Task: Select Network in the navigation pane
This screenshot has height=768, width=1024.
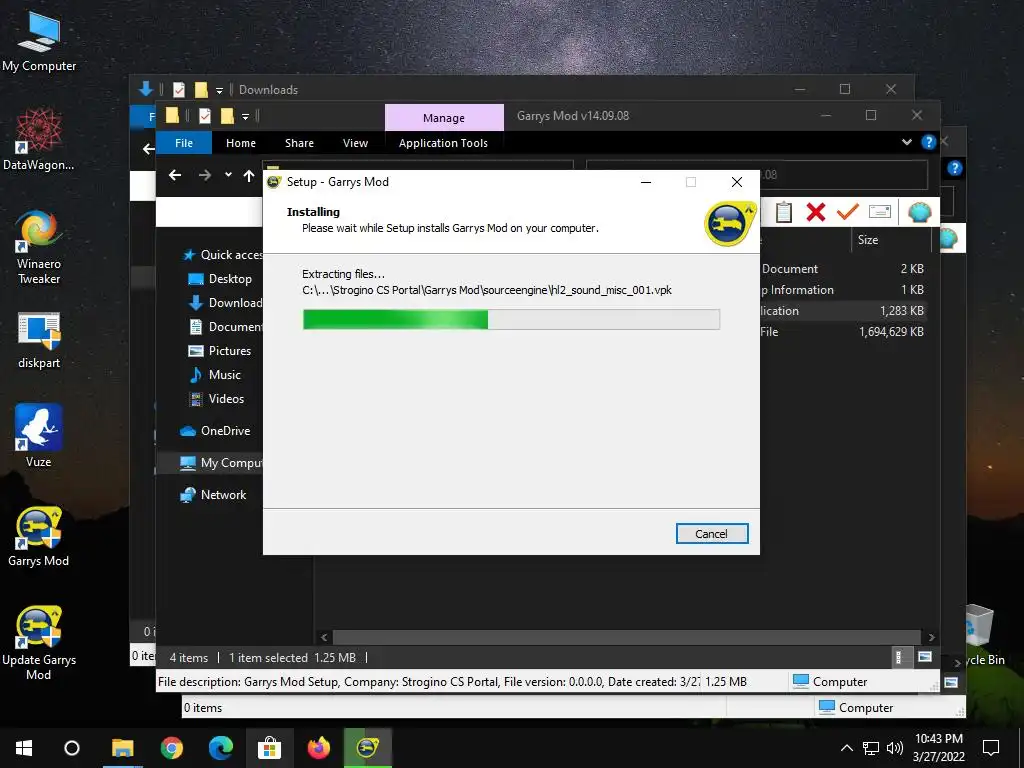Action: pyautogui.click(x=214, y=495)
